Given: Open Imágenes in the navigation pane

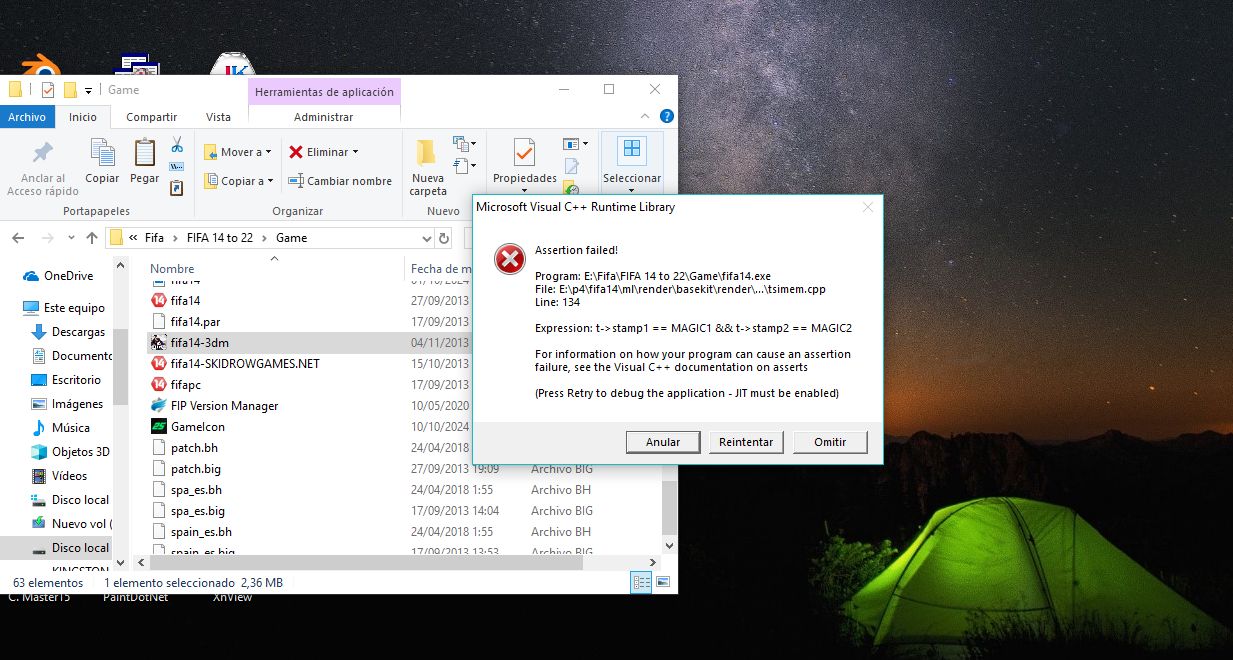Looking at the screenshot, I should (x=68, y=404).
